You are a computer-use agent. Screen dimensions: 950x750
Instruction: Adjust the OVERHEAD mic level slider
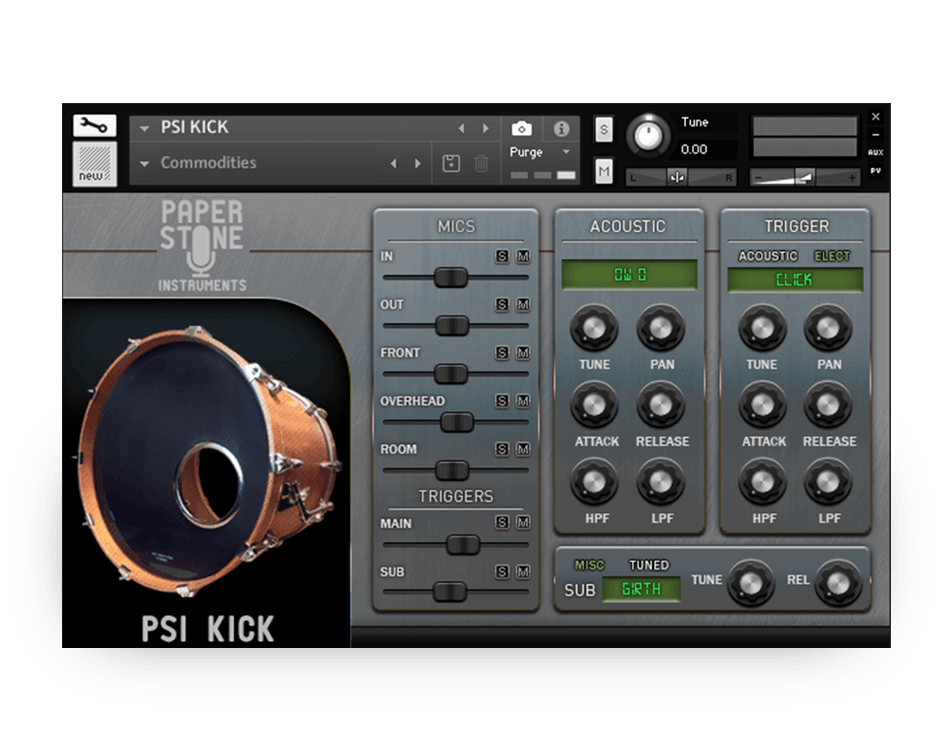pyautogui.click(x=457, y=422)
